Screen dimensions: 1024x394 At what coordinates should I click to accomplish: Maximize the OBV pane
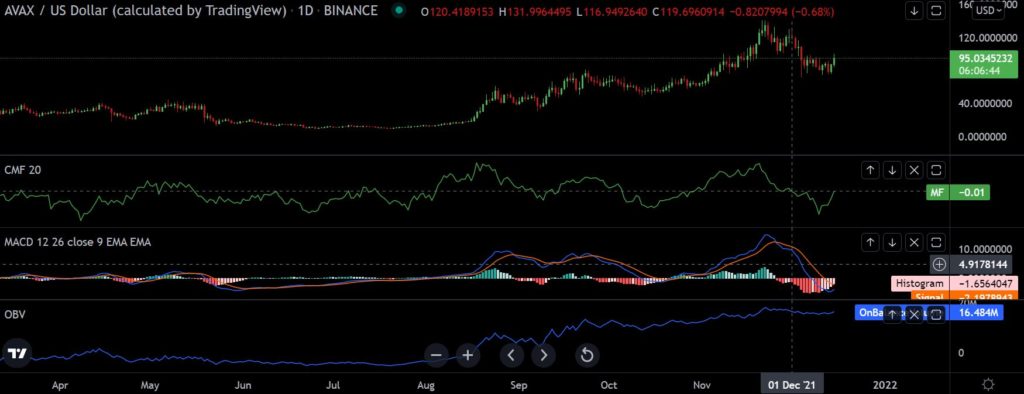(936, 314)
